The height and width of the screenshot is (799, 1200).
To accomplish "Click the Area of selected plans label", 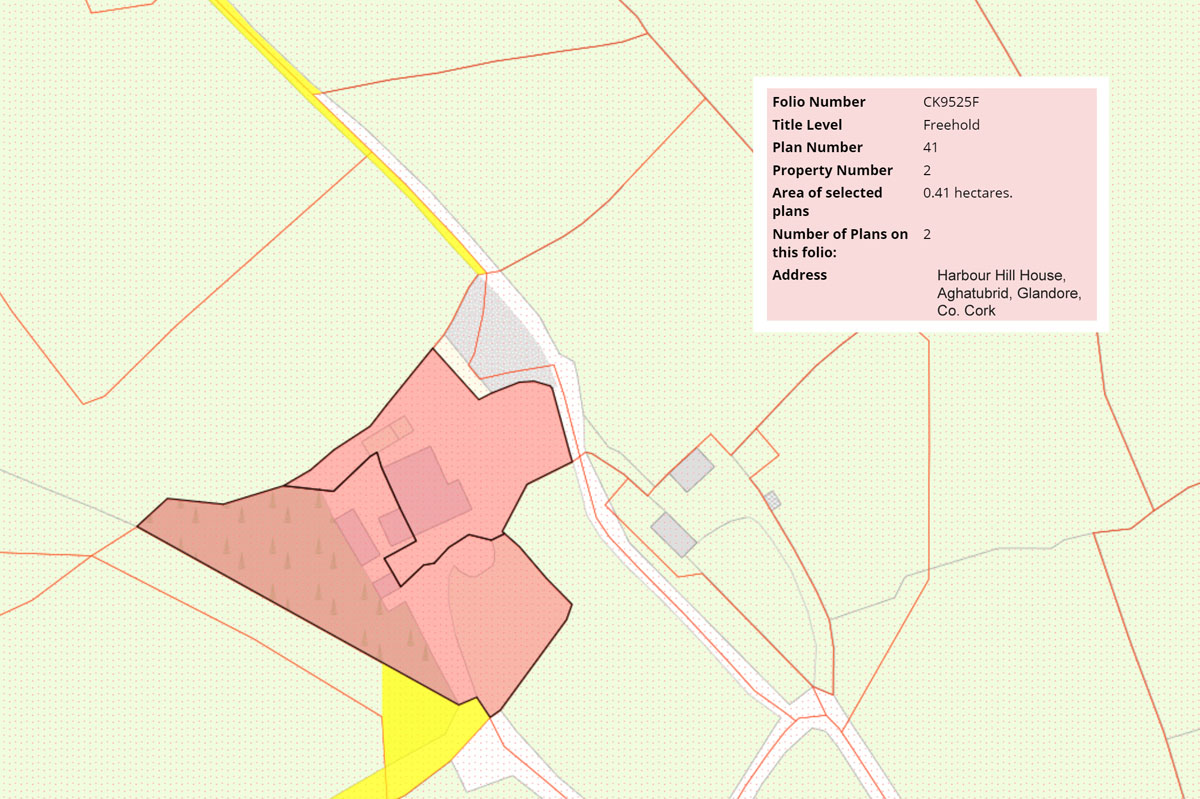I will pos(827,201).
